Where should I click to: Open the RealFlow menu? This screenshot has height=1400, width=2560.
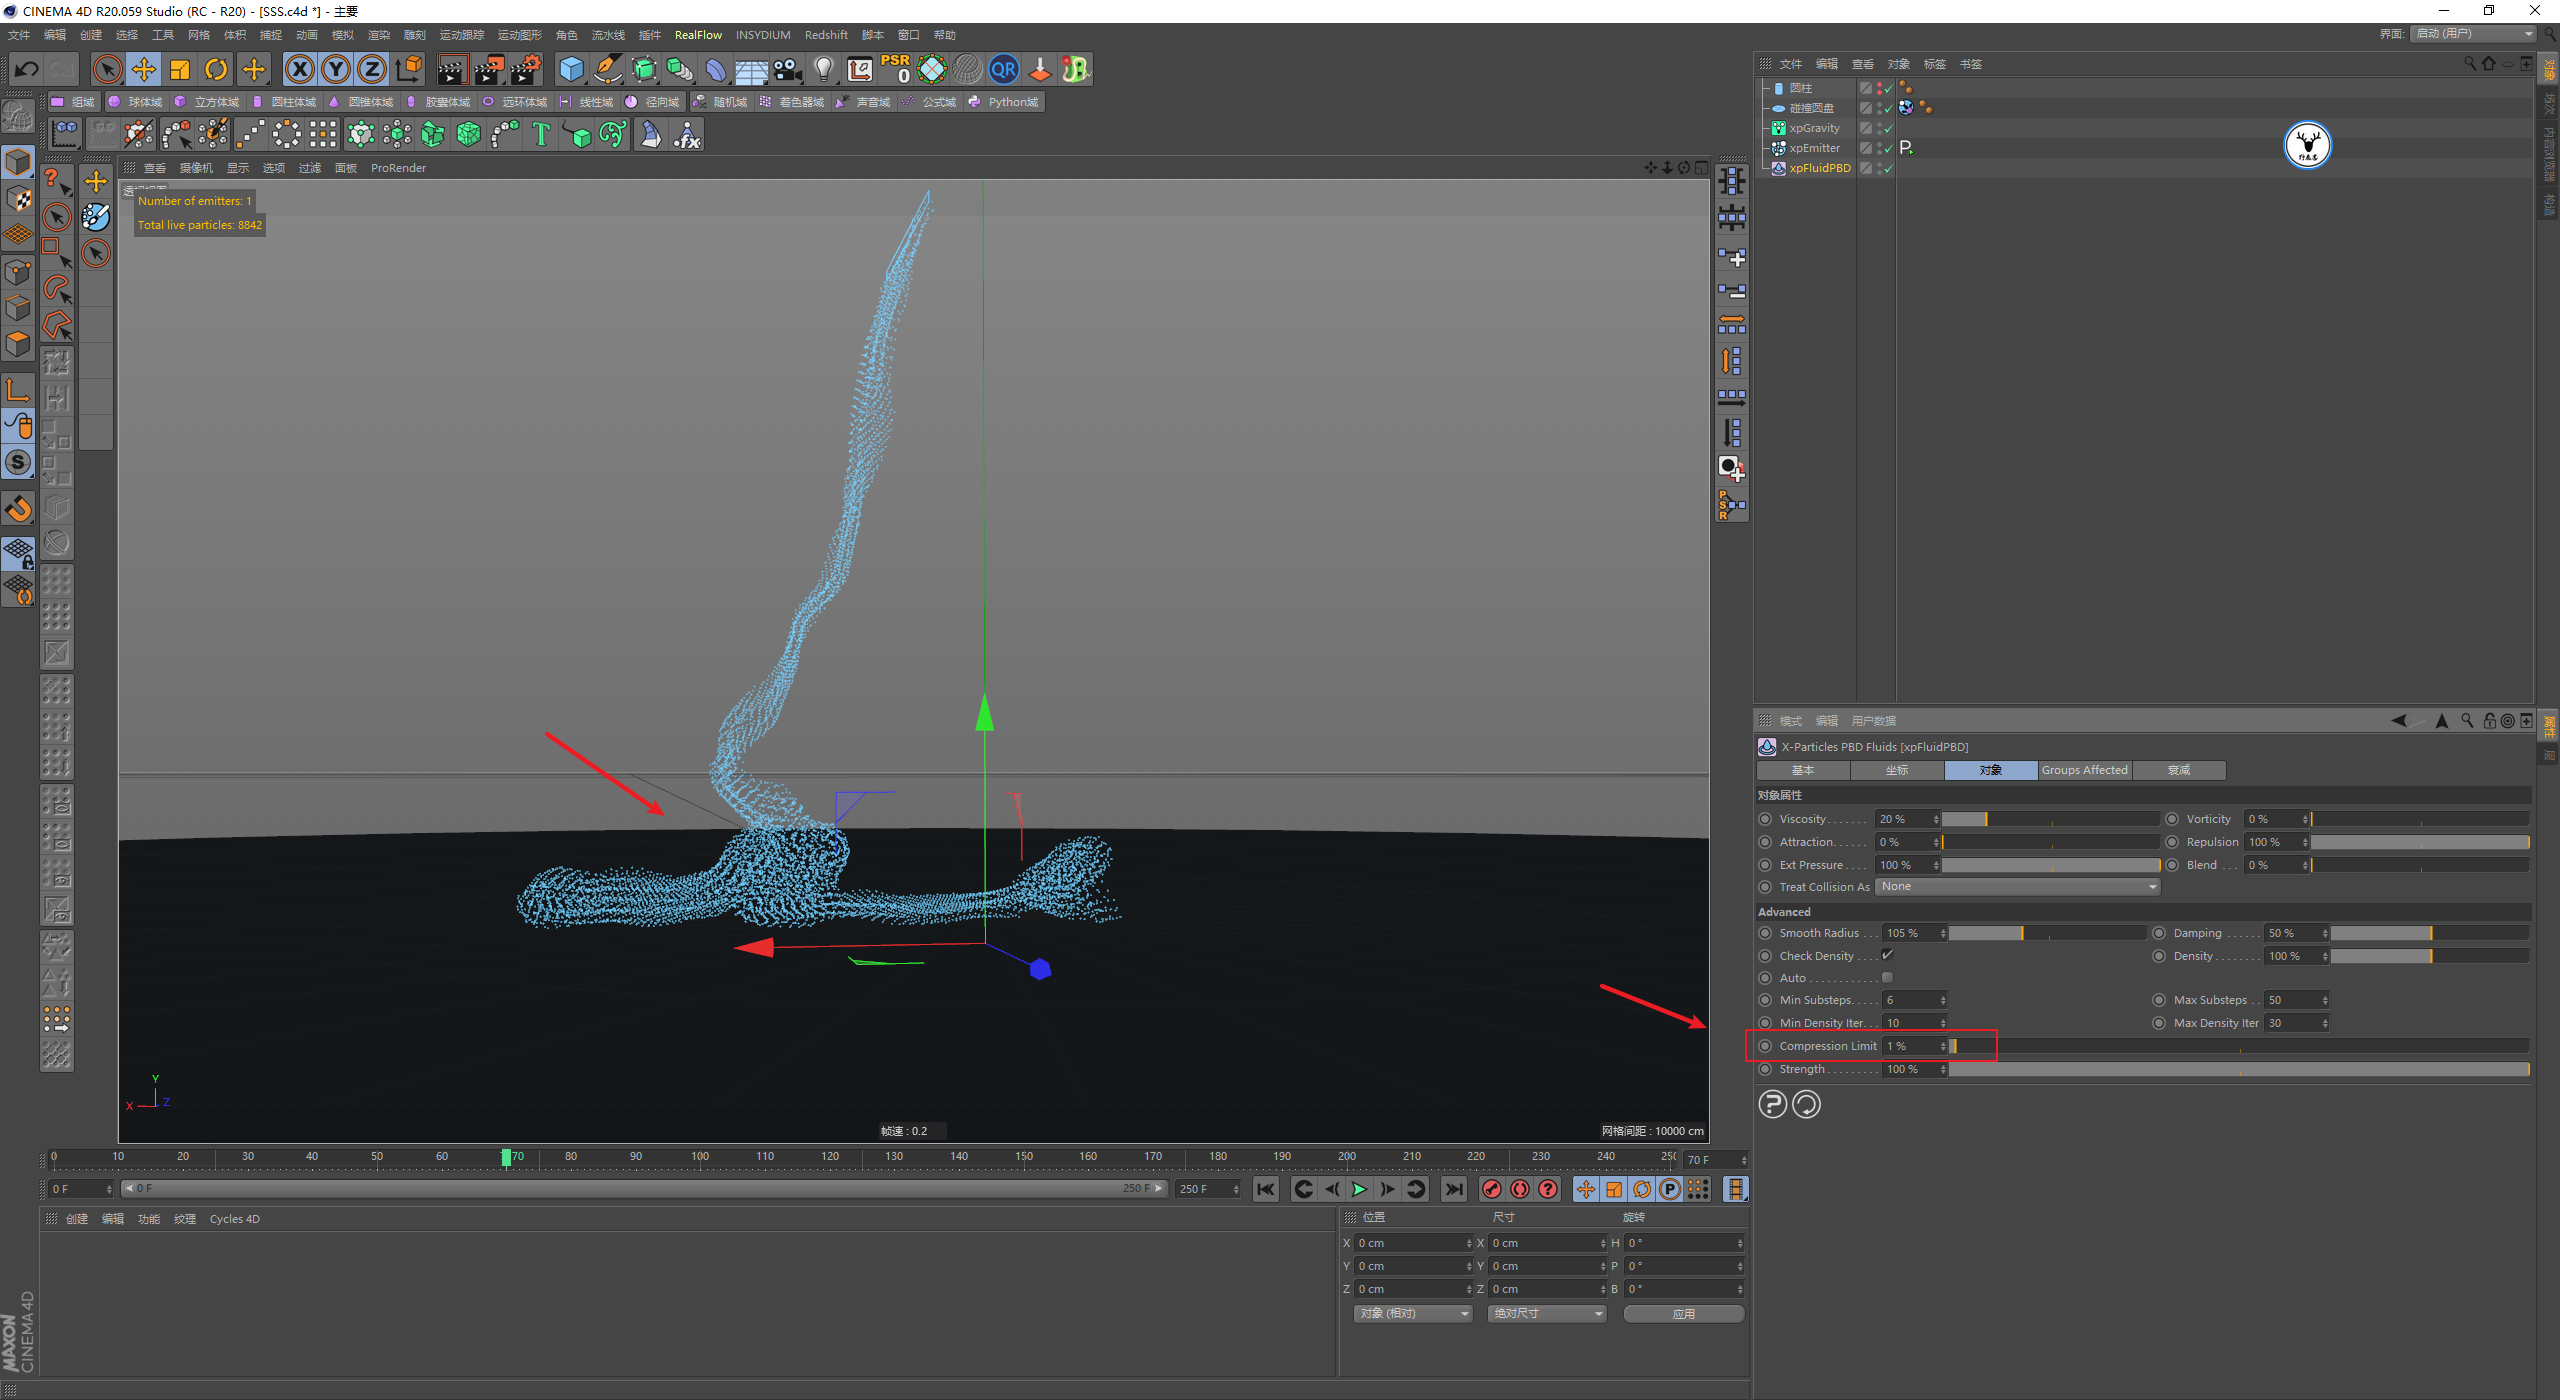(x=698, y=35)
